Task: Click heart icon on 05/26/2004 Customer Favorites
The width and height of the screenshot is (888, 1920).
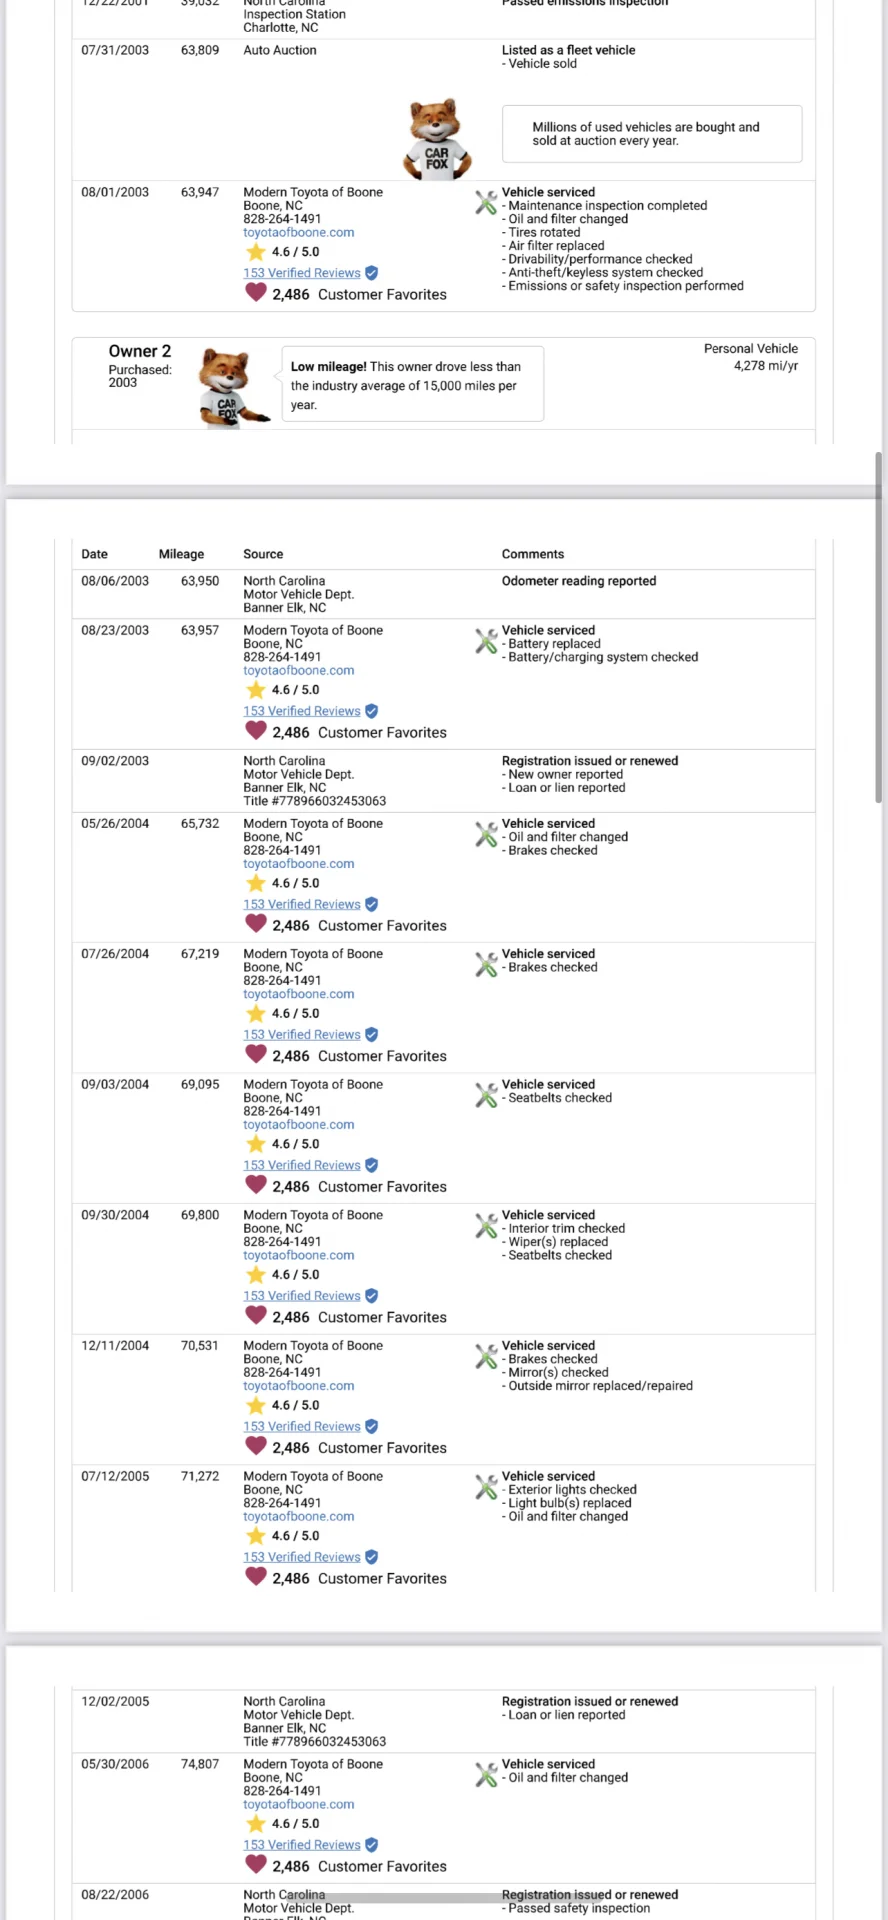Action: 256,924
